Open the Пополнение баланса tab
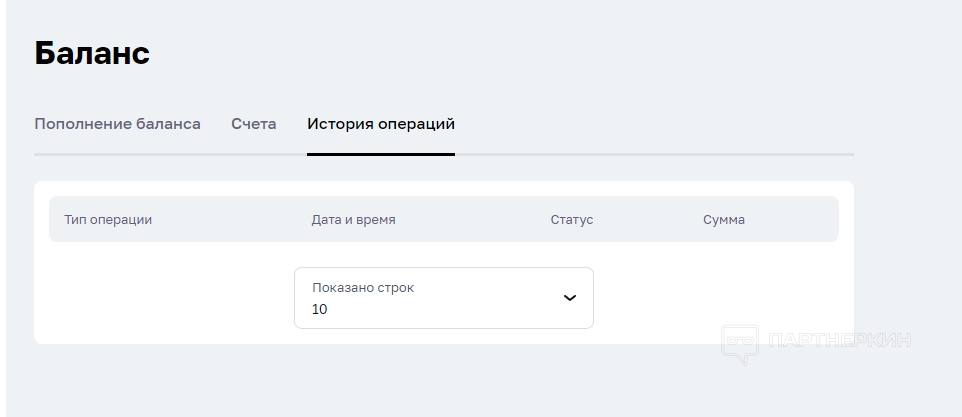This screenshot has width=962, height=417. tap(117, 124)
